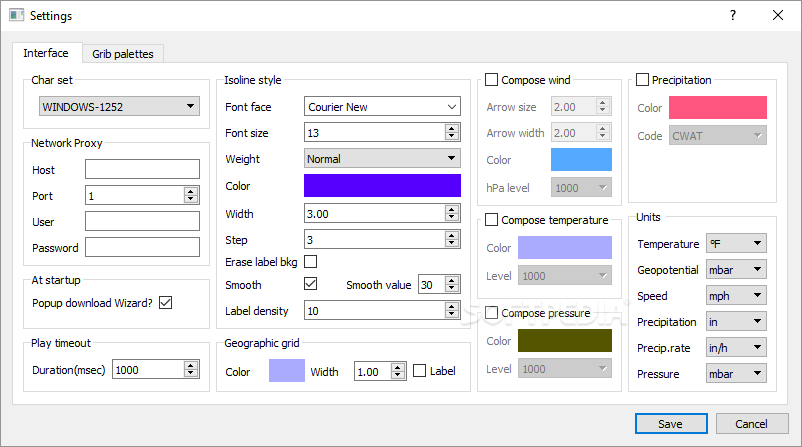Open the Temperature units dropdown

pyautogui.click(x=736, y=243)
